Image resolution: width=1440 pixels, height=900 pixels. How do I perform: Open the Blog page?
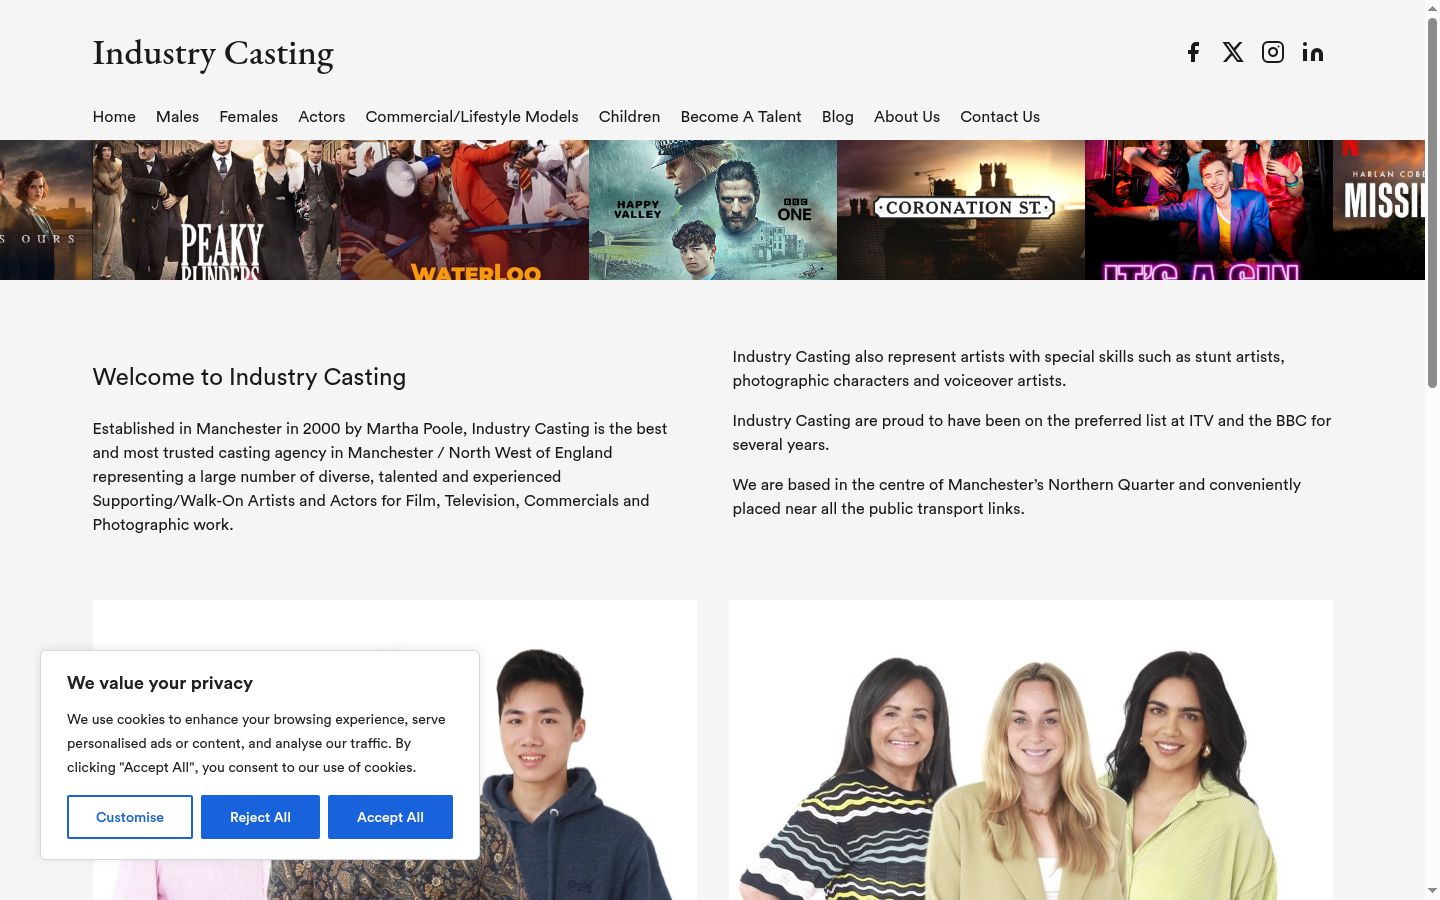click(838, 117)
